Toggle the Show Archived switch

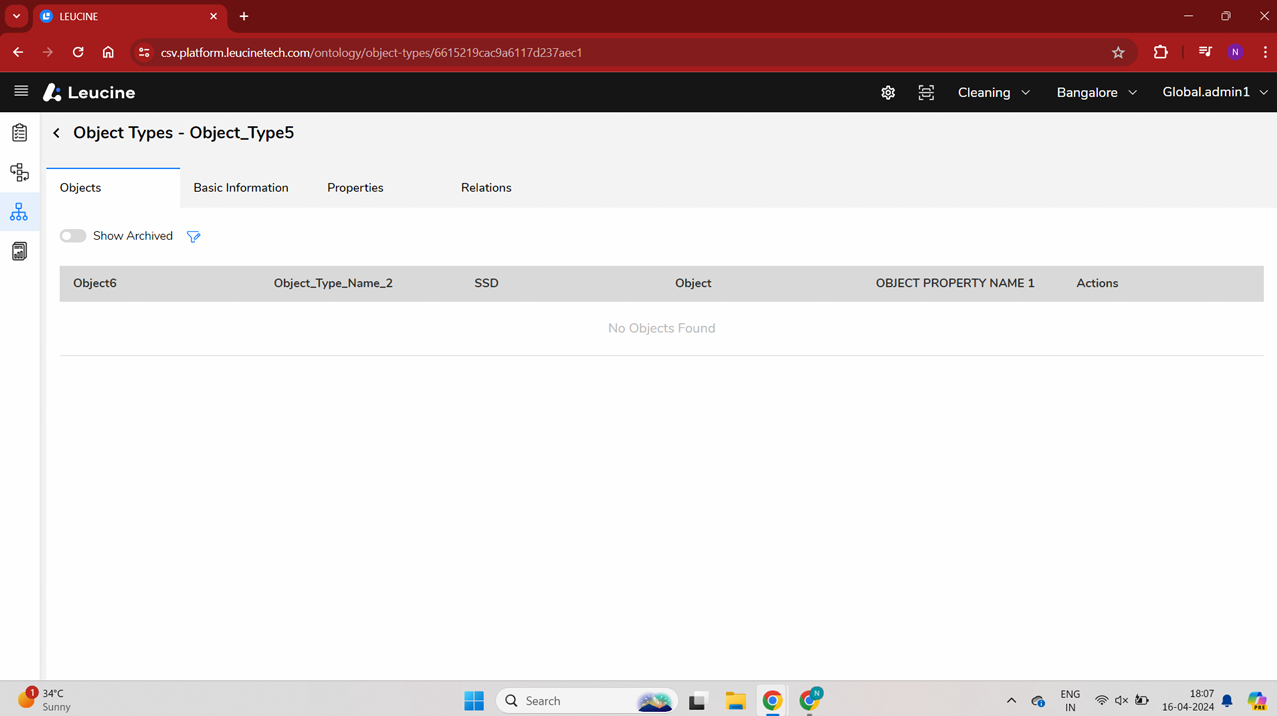pyautogui.click(x=73, y=236)
